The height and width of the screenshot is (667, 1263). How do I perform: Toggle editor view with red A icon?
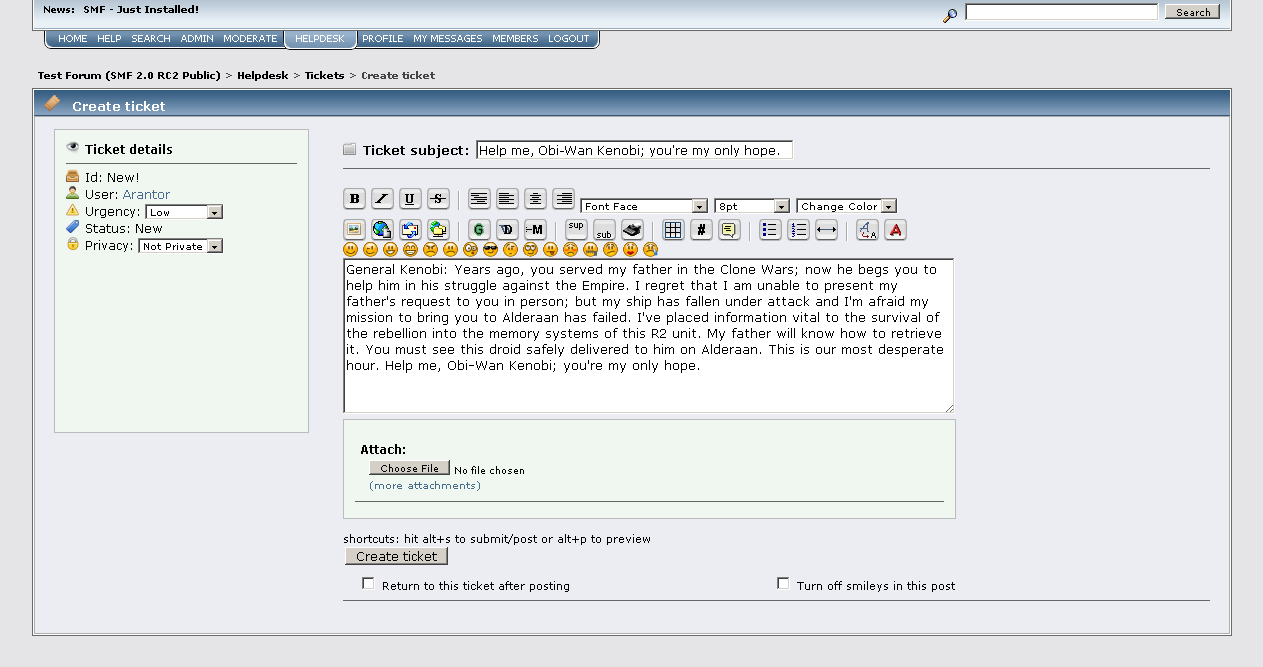click(895, 229)
